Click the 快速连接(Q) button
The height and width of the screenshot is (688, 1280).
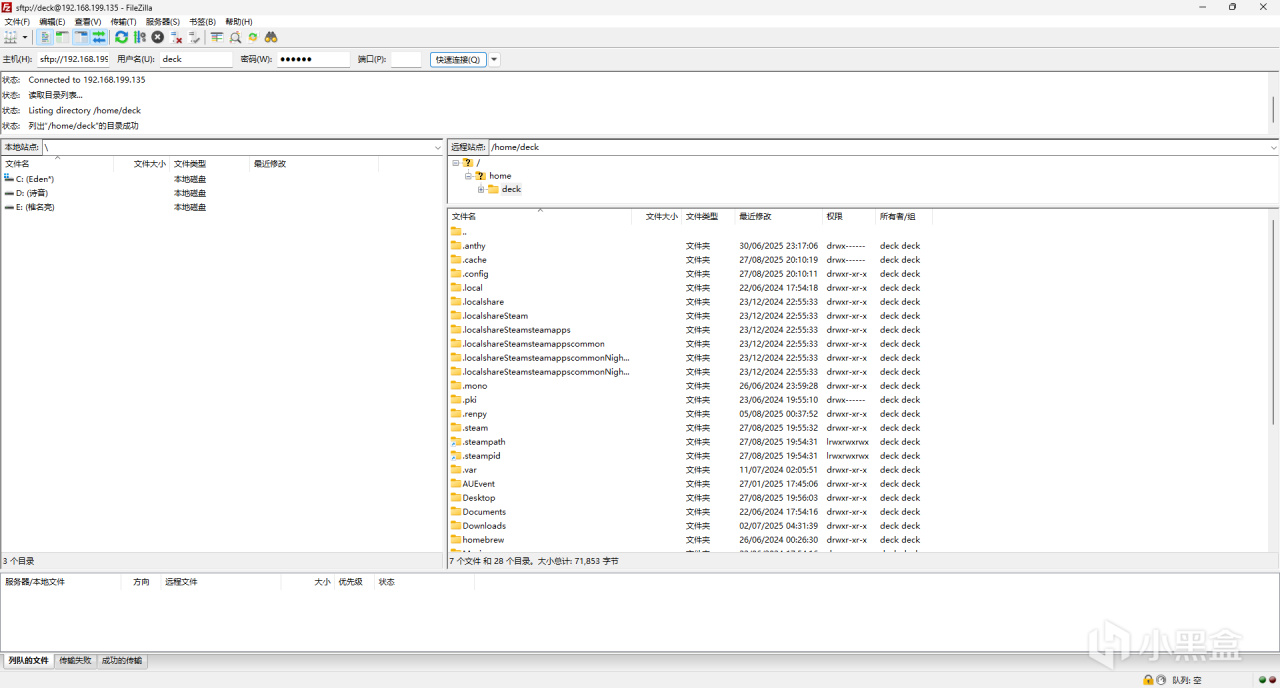pos(458,59)
